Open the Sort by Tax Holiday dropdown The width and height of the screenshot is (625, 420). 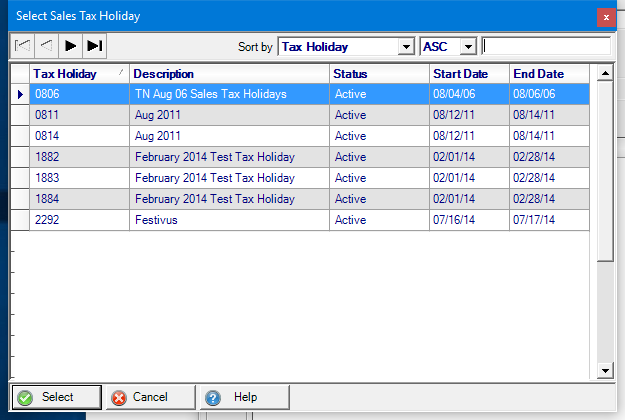pyautogui.click(x=405, y=47)
